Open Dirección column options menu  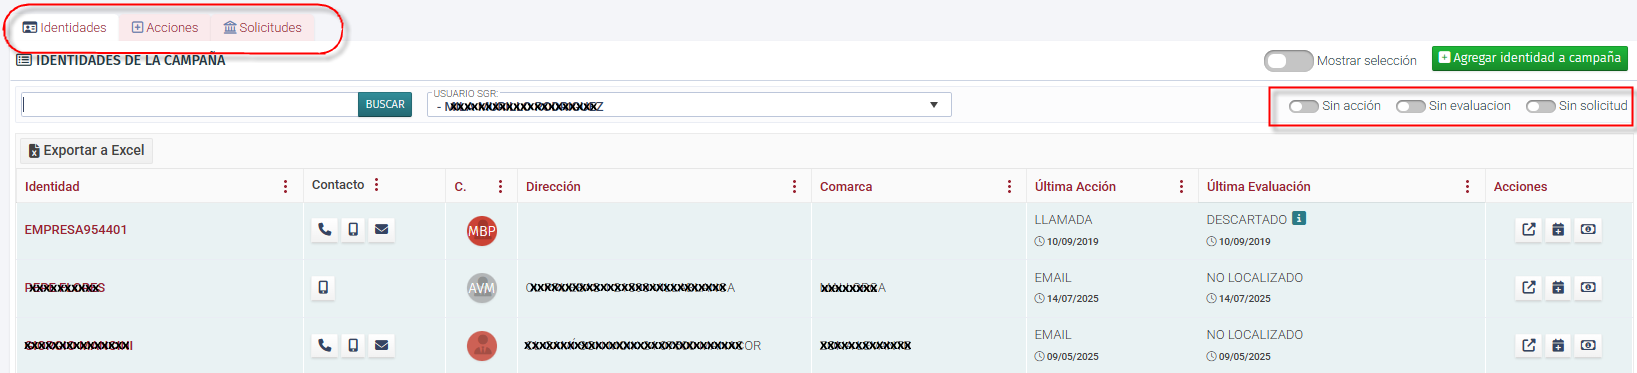(x=794, y=187)
